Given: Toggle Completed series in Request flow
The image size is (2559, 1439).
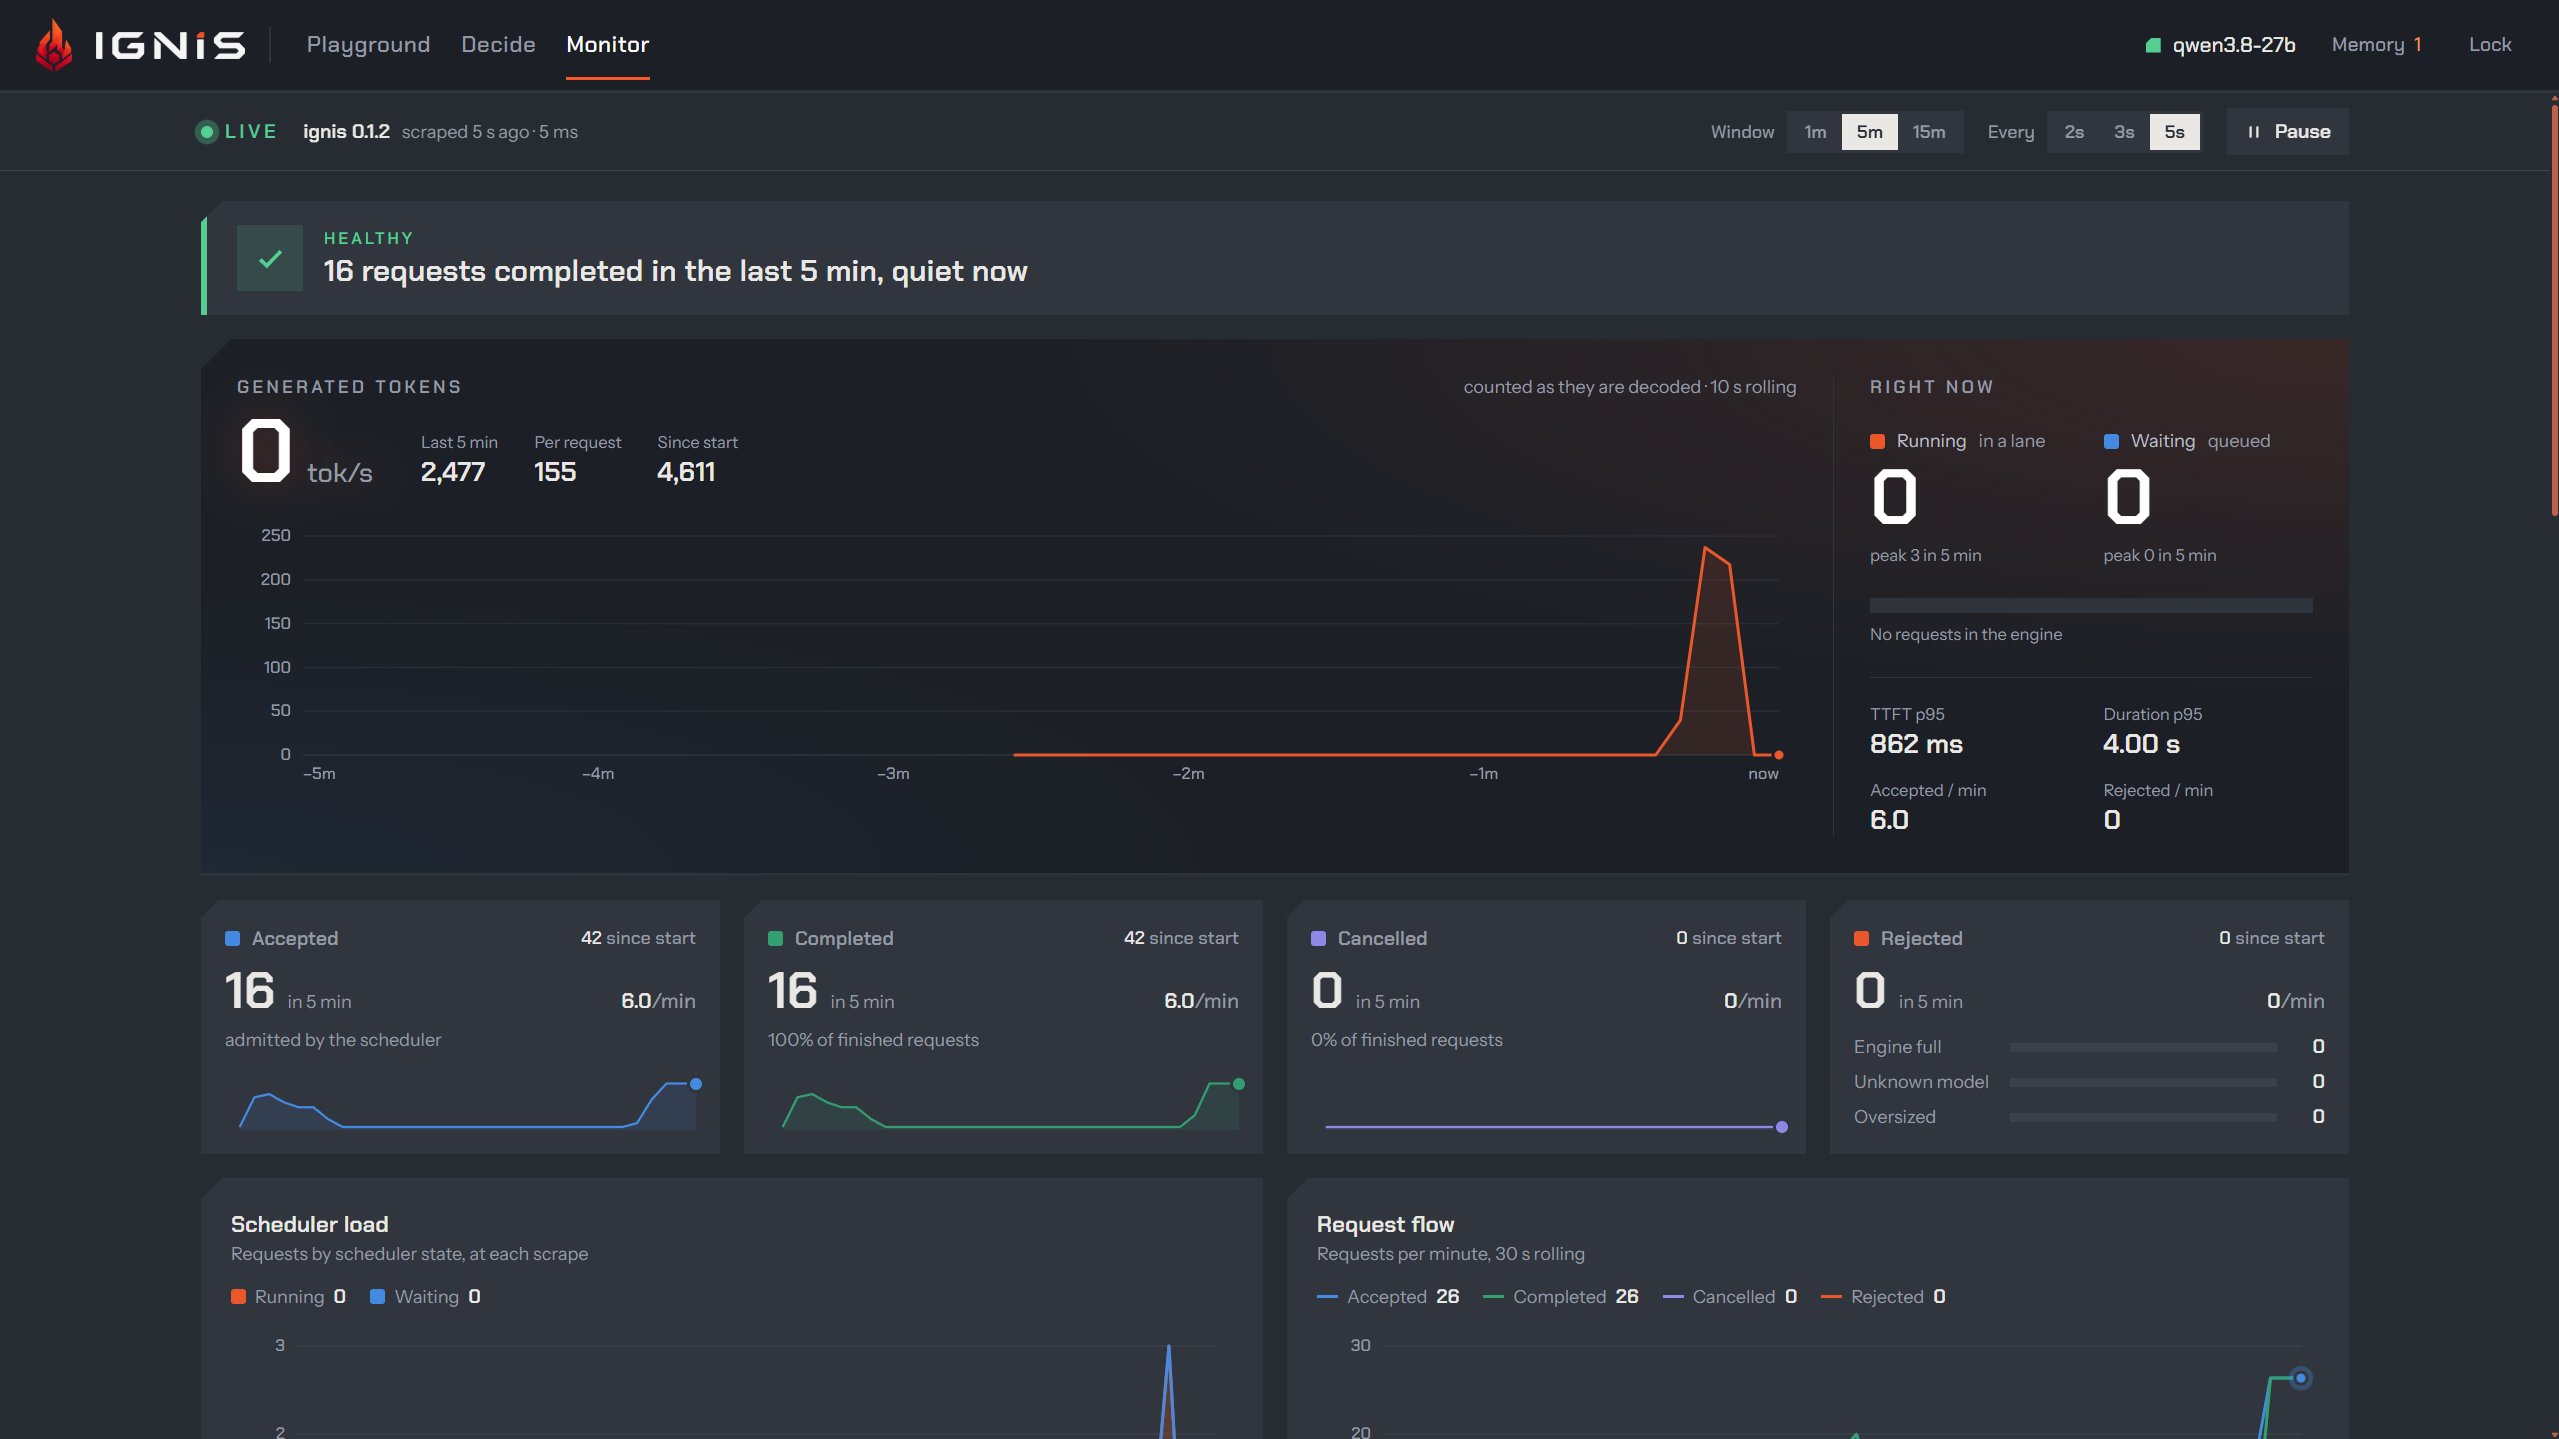Looking at the screenshot, I should (x=1560, y=1297).
